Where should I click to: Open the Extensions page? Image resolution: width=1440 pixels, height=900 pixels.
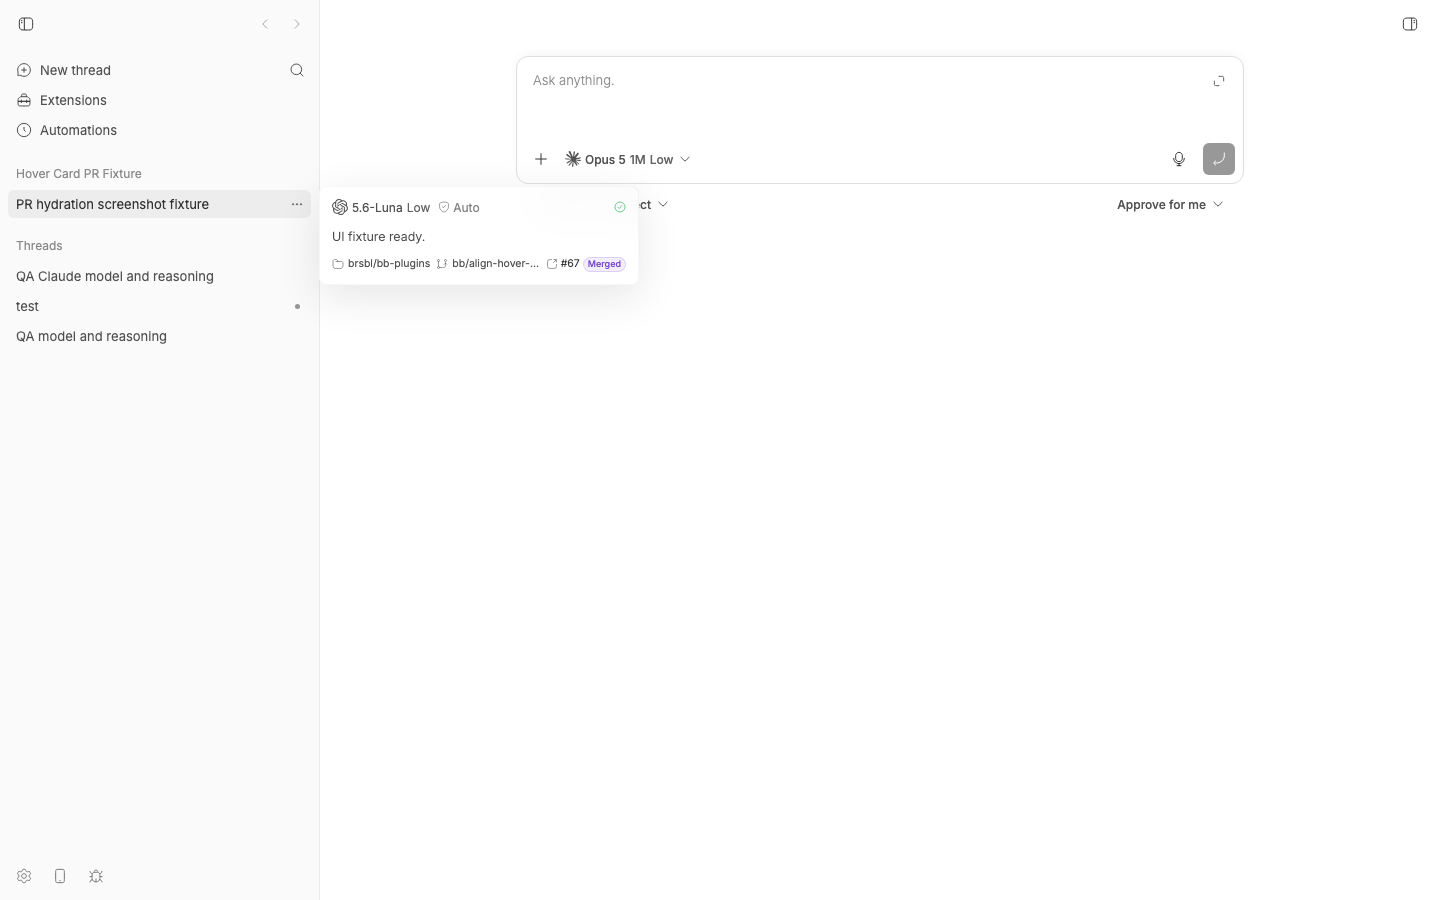coord(160,100)
